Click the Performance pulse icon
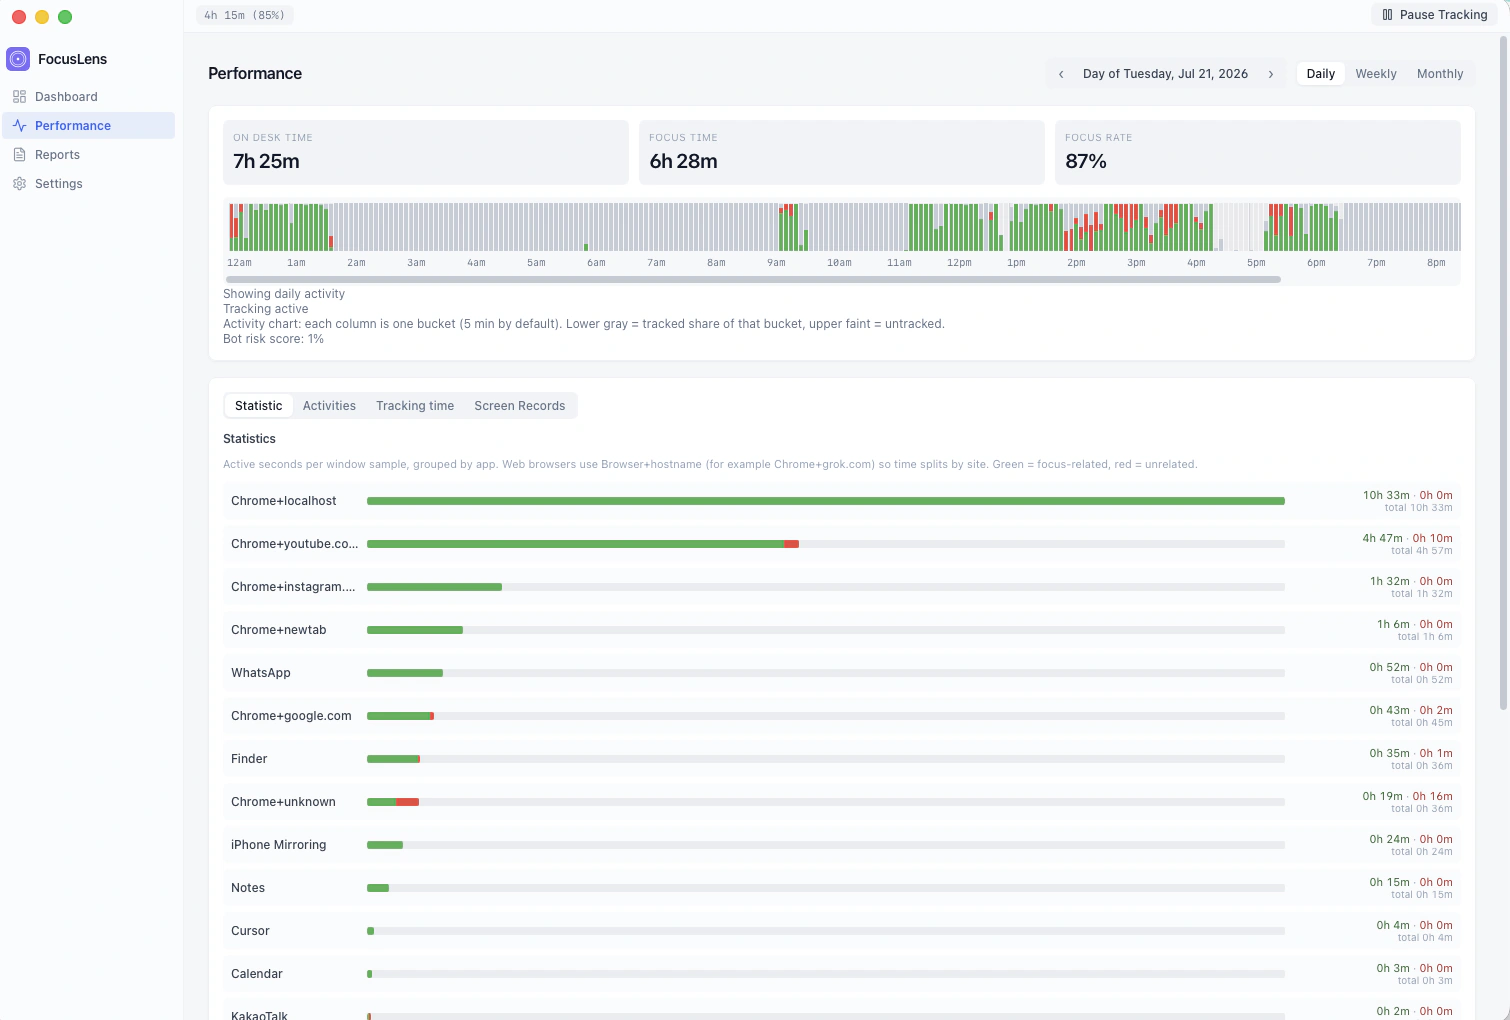 (x=19, y=126)
